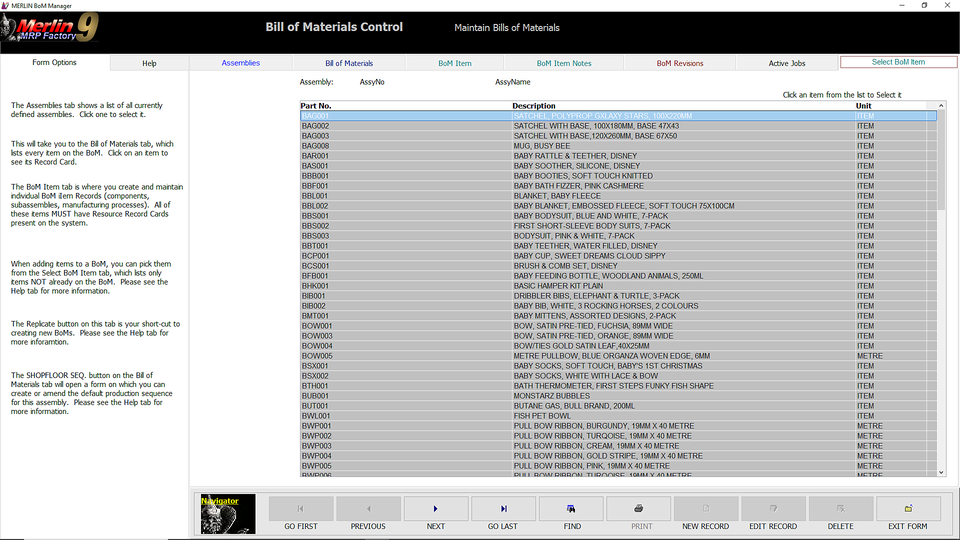Image resolution: width=960 pixels, height=540 pixels.
Task: Click the Navigator thumbnail image
Action: point(228,514)
